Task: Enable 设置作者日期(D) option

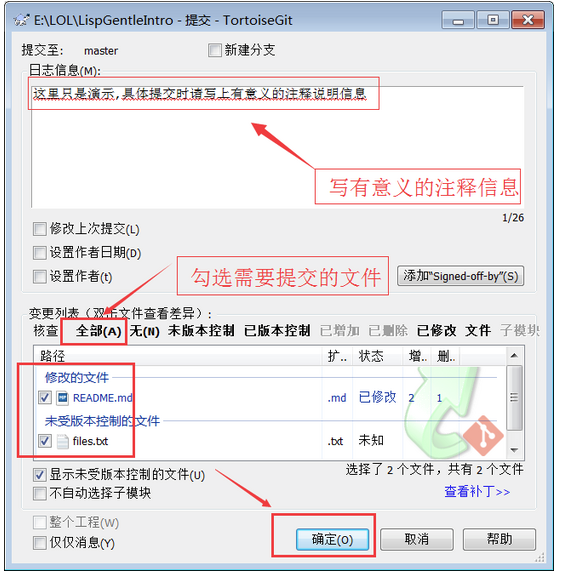Action: tap(39, 253)
